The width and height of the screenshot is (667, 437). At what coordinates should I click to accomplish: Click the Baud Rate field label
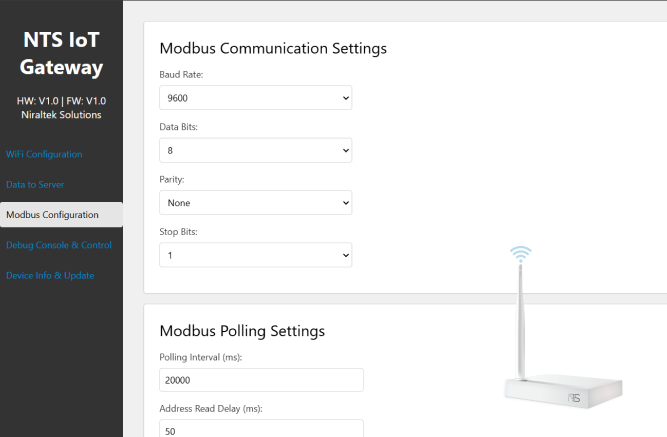click(x=181, y=75)
